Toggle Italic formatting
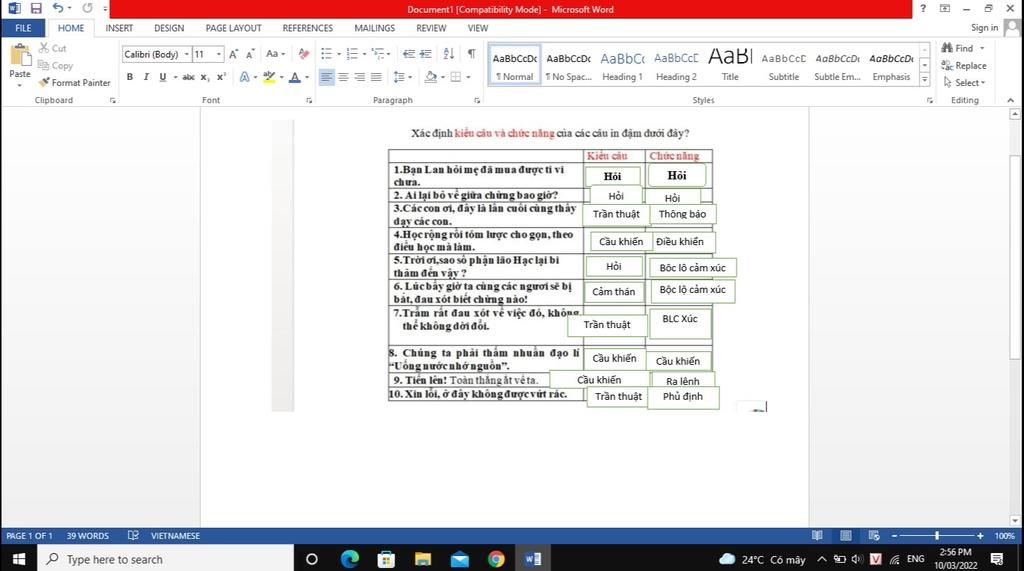The height and width of the screenshot is (571, 1024). point(146,77)
